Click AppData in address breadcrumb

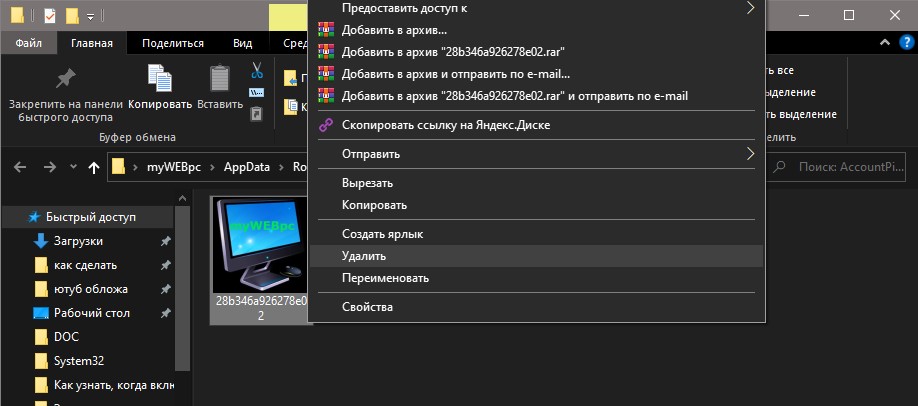(246, 167)
